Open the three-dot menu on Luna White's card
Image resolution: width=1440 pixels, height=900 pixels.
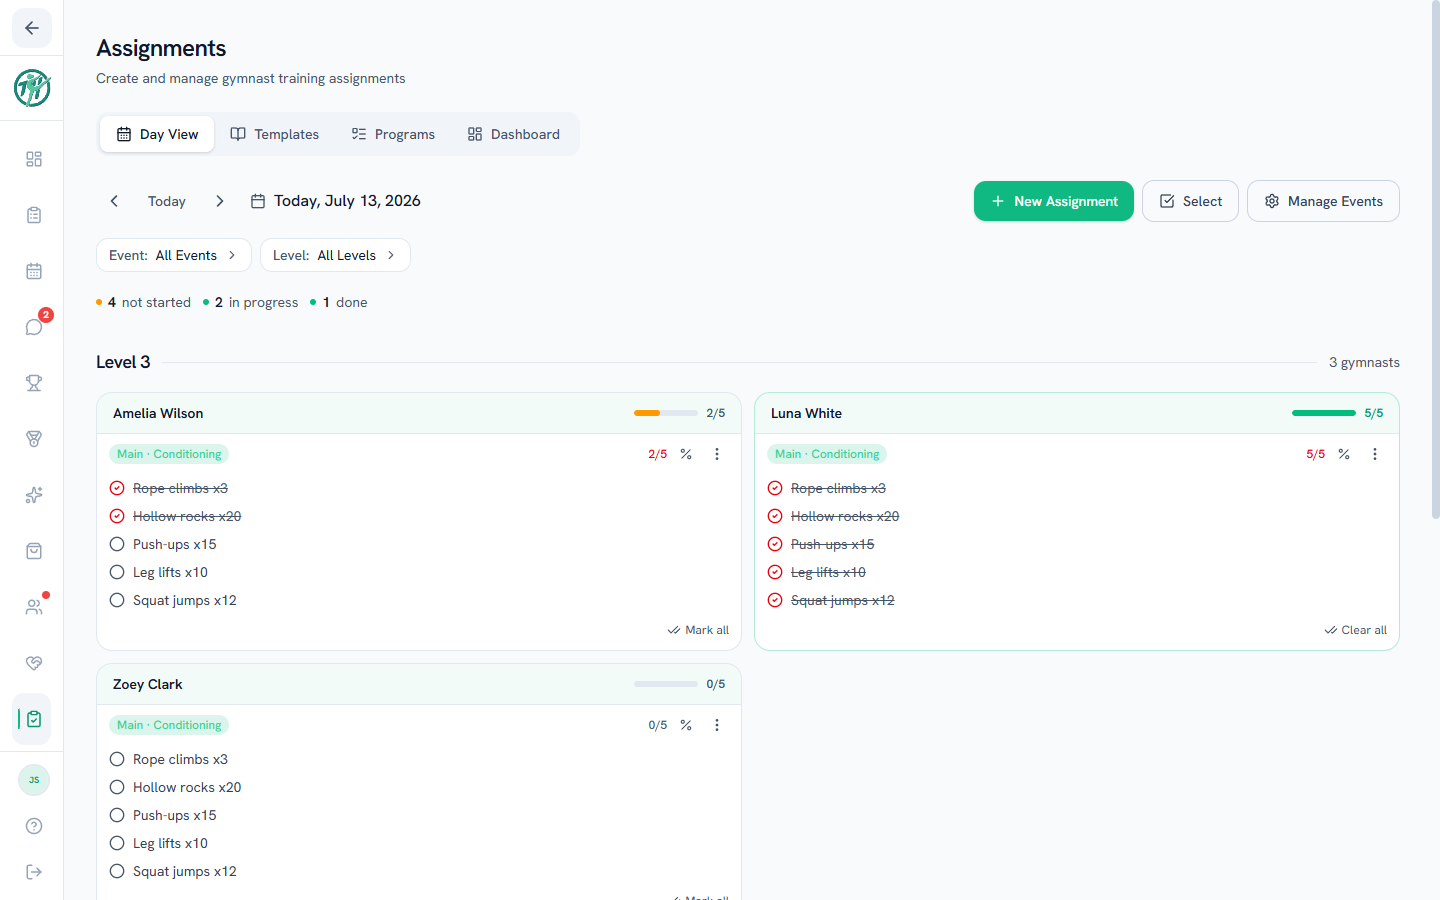click(1375, 454)
